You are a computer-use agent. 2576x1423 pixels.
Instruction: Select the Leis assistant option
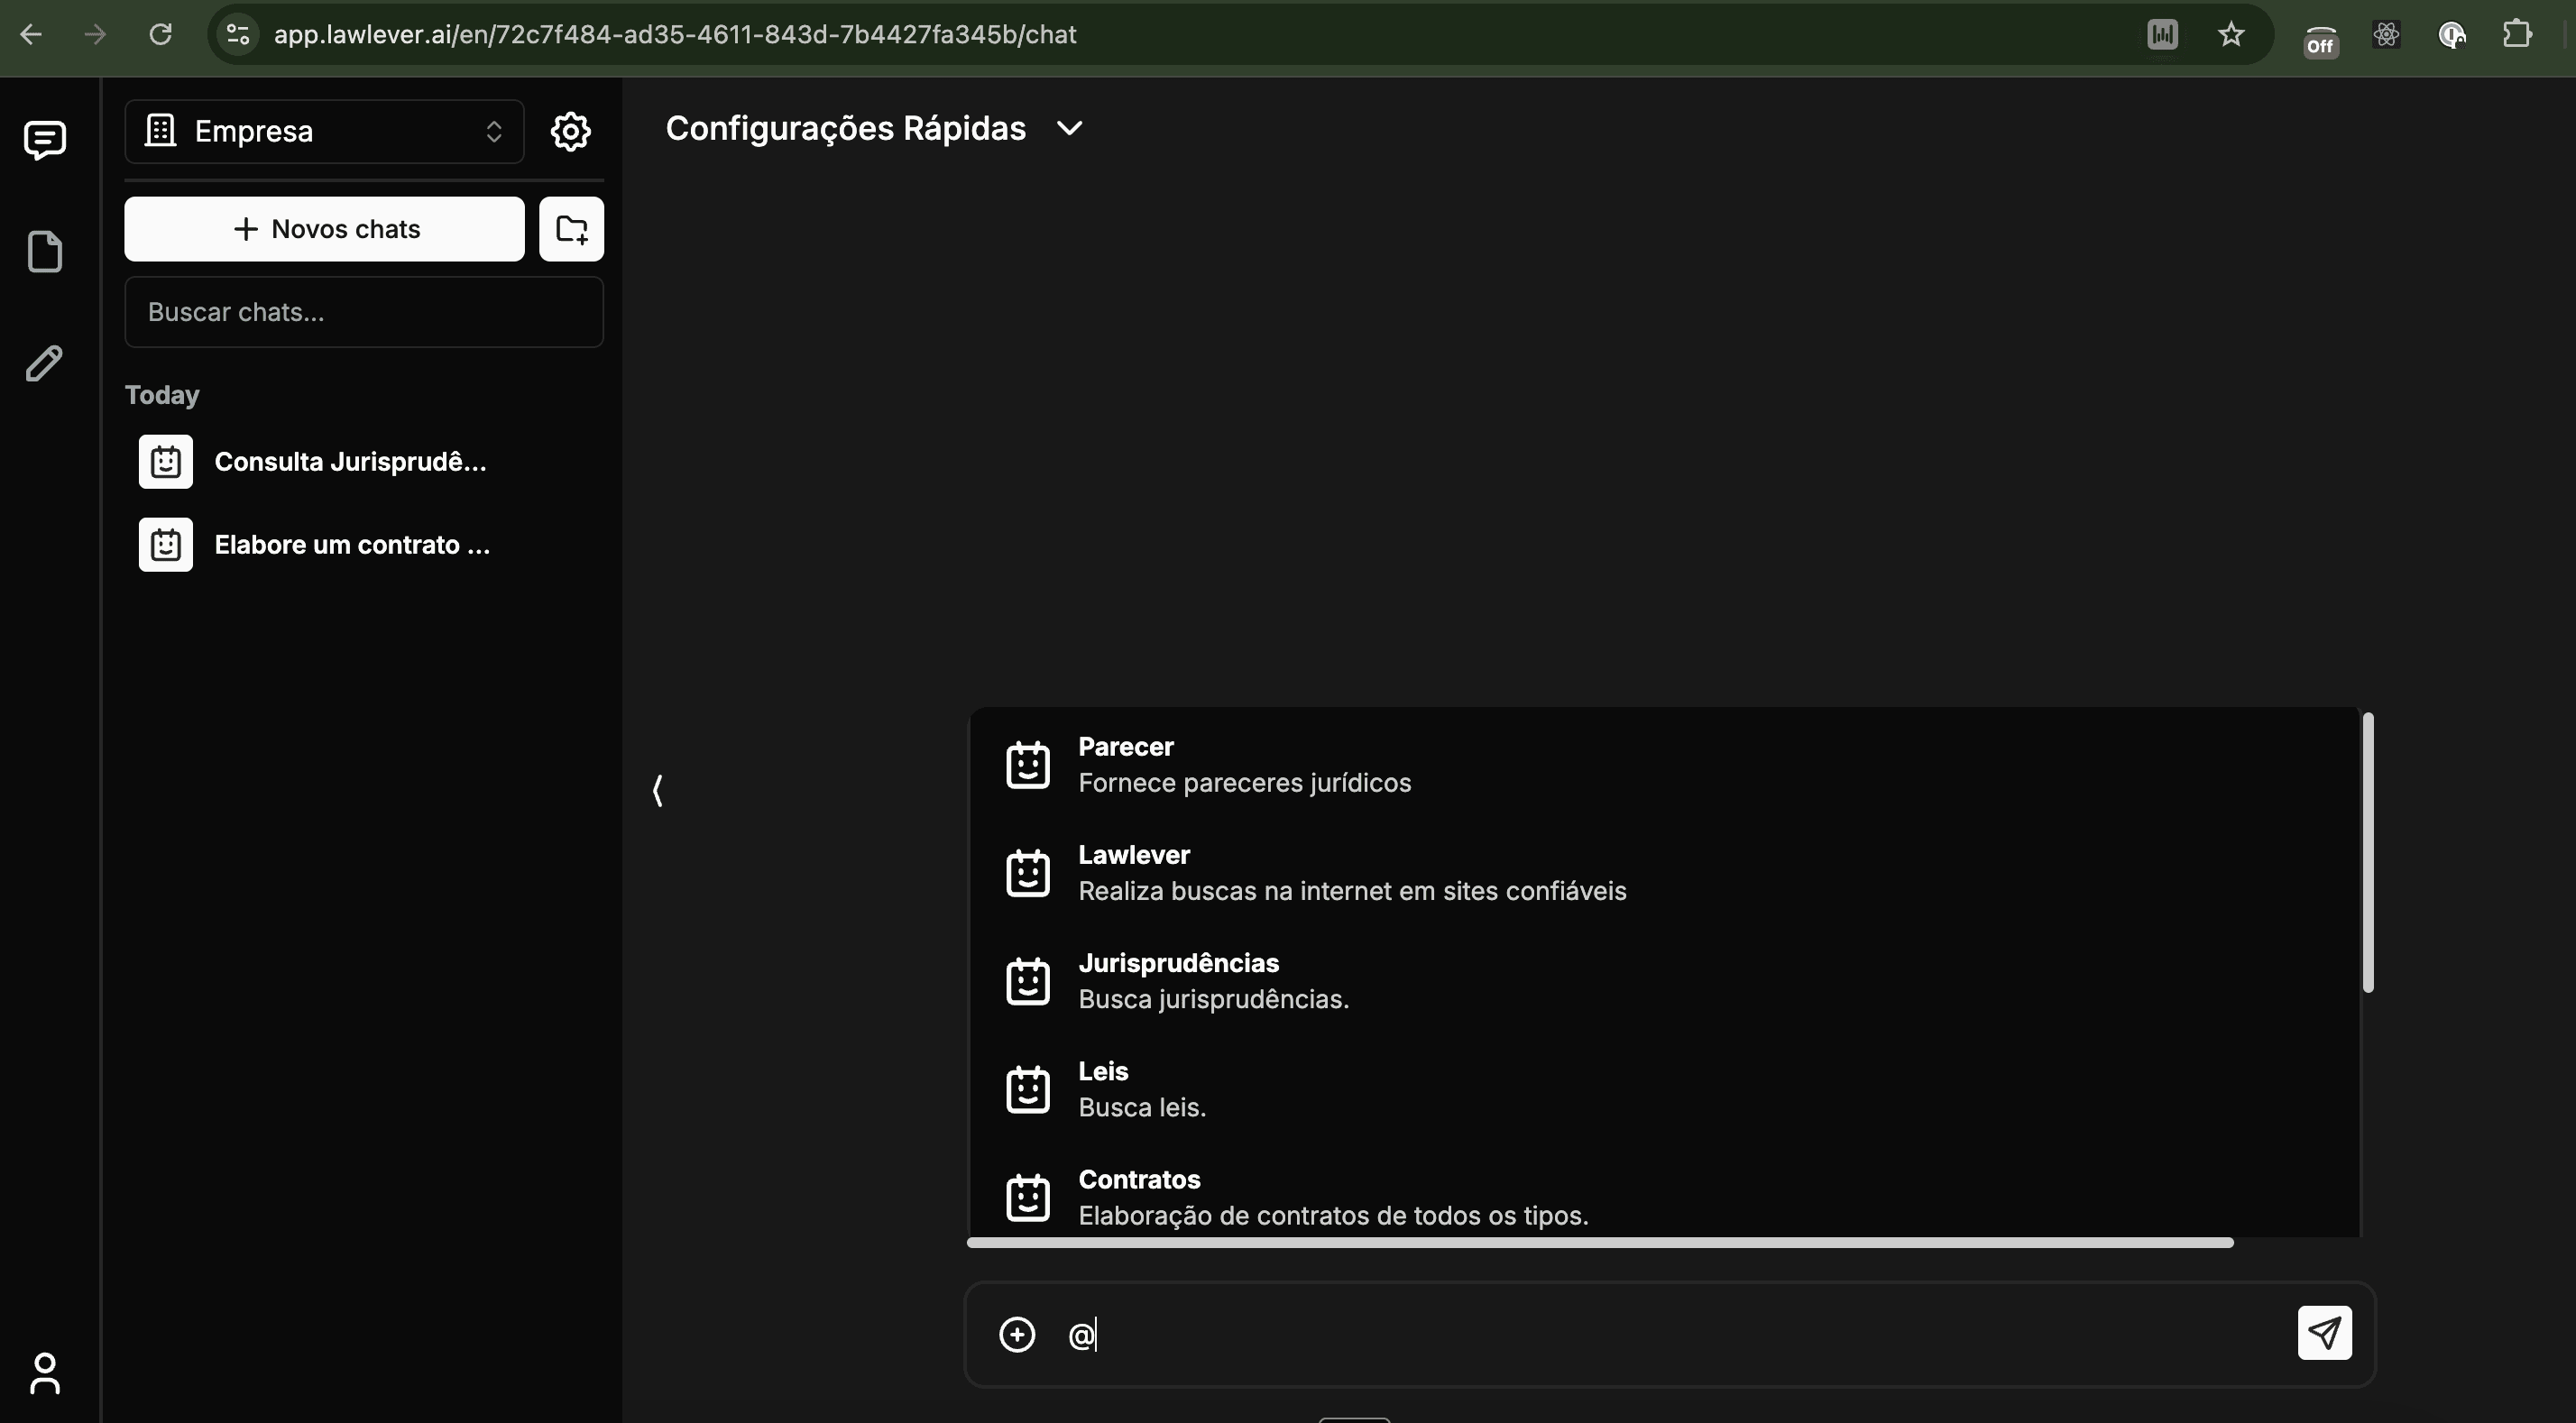tap(1664, 1089)
